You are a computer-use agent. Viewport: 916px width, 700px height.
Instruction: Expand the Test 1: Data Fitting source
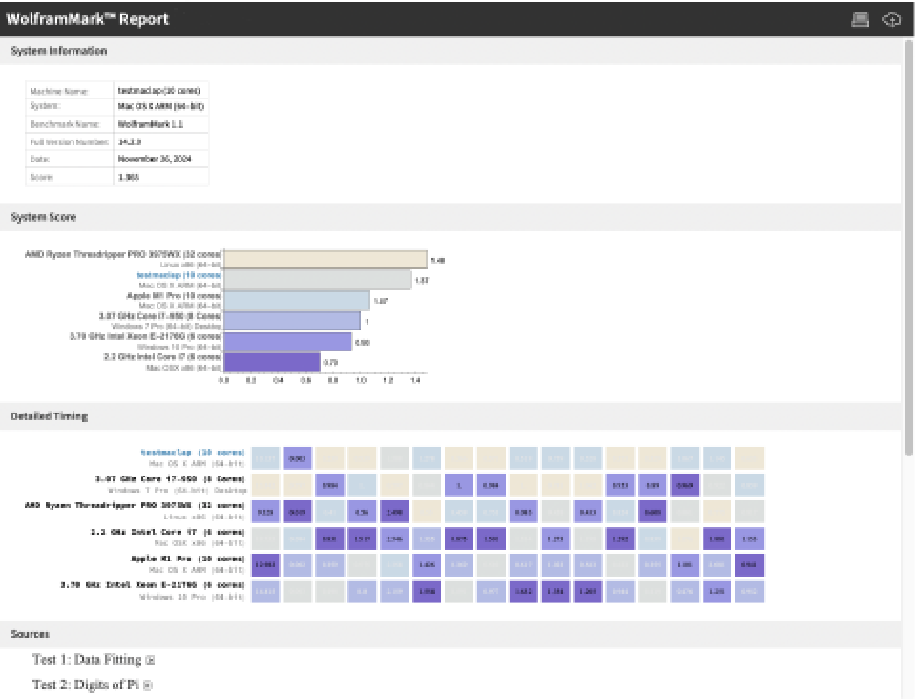(x=151, y=660)
